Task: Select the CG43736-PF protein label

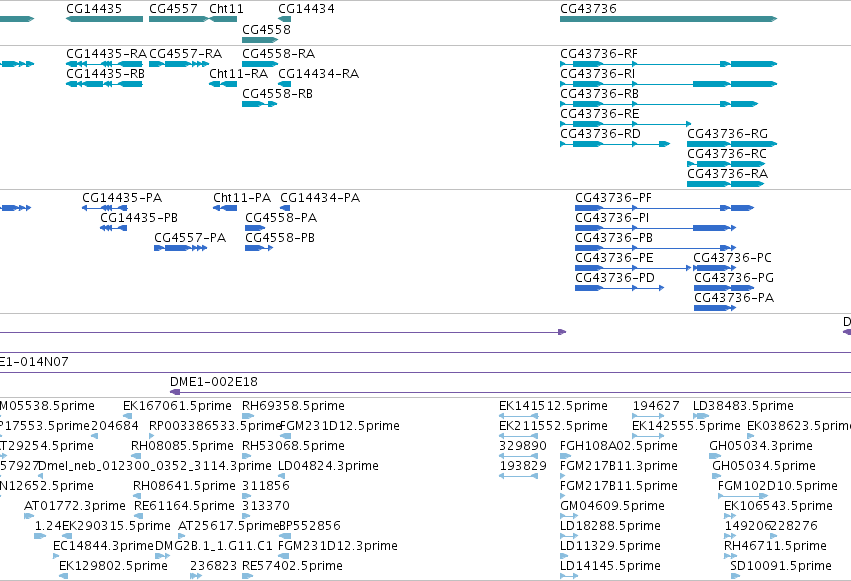Action: pos(613,198)
